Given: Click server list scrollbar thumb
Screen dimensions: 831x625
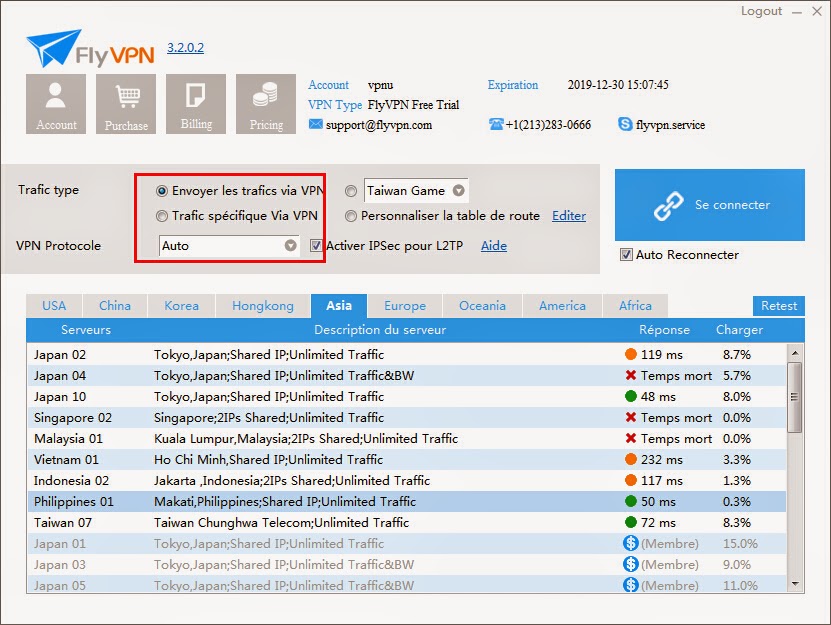Looking at the screenshot, I should coord(794,398).
